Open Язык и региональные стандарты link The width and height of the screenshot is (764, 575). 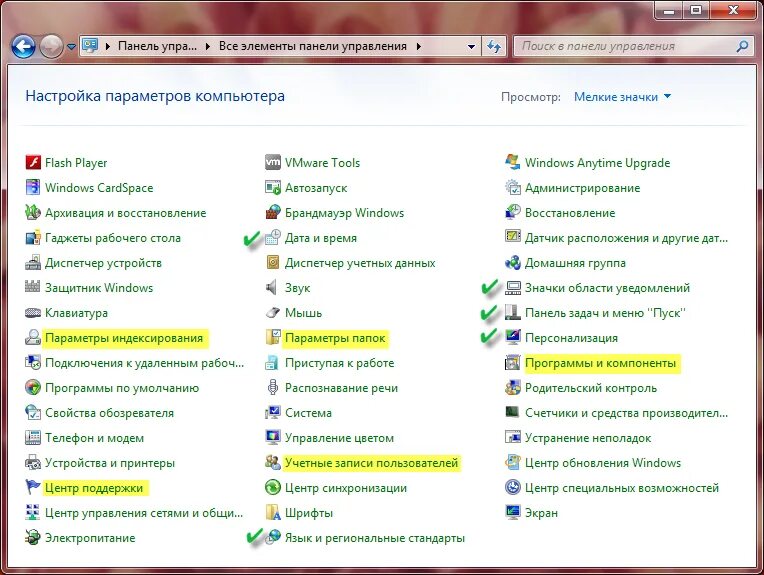pyautogui.click(x=375, y=537)
